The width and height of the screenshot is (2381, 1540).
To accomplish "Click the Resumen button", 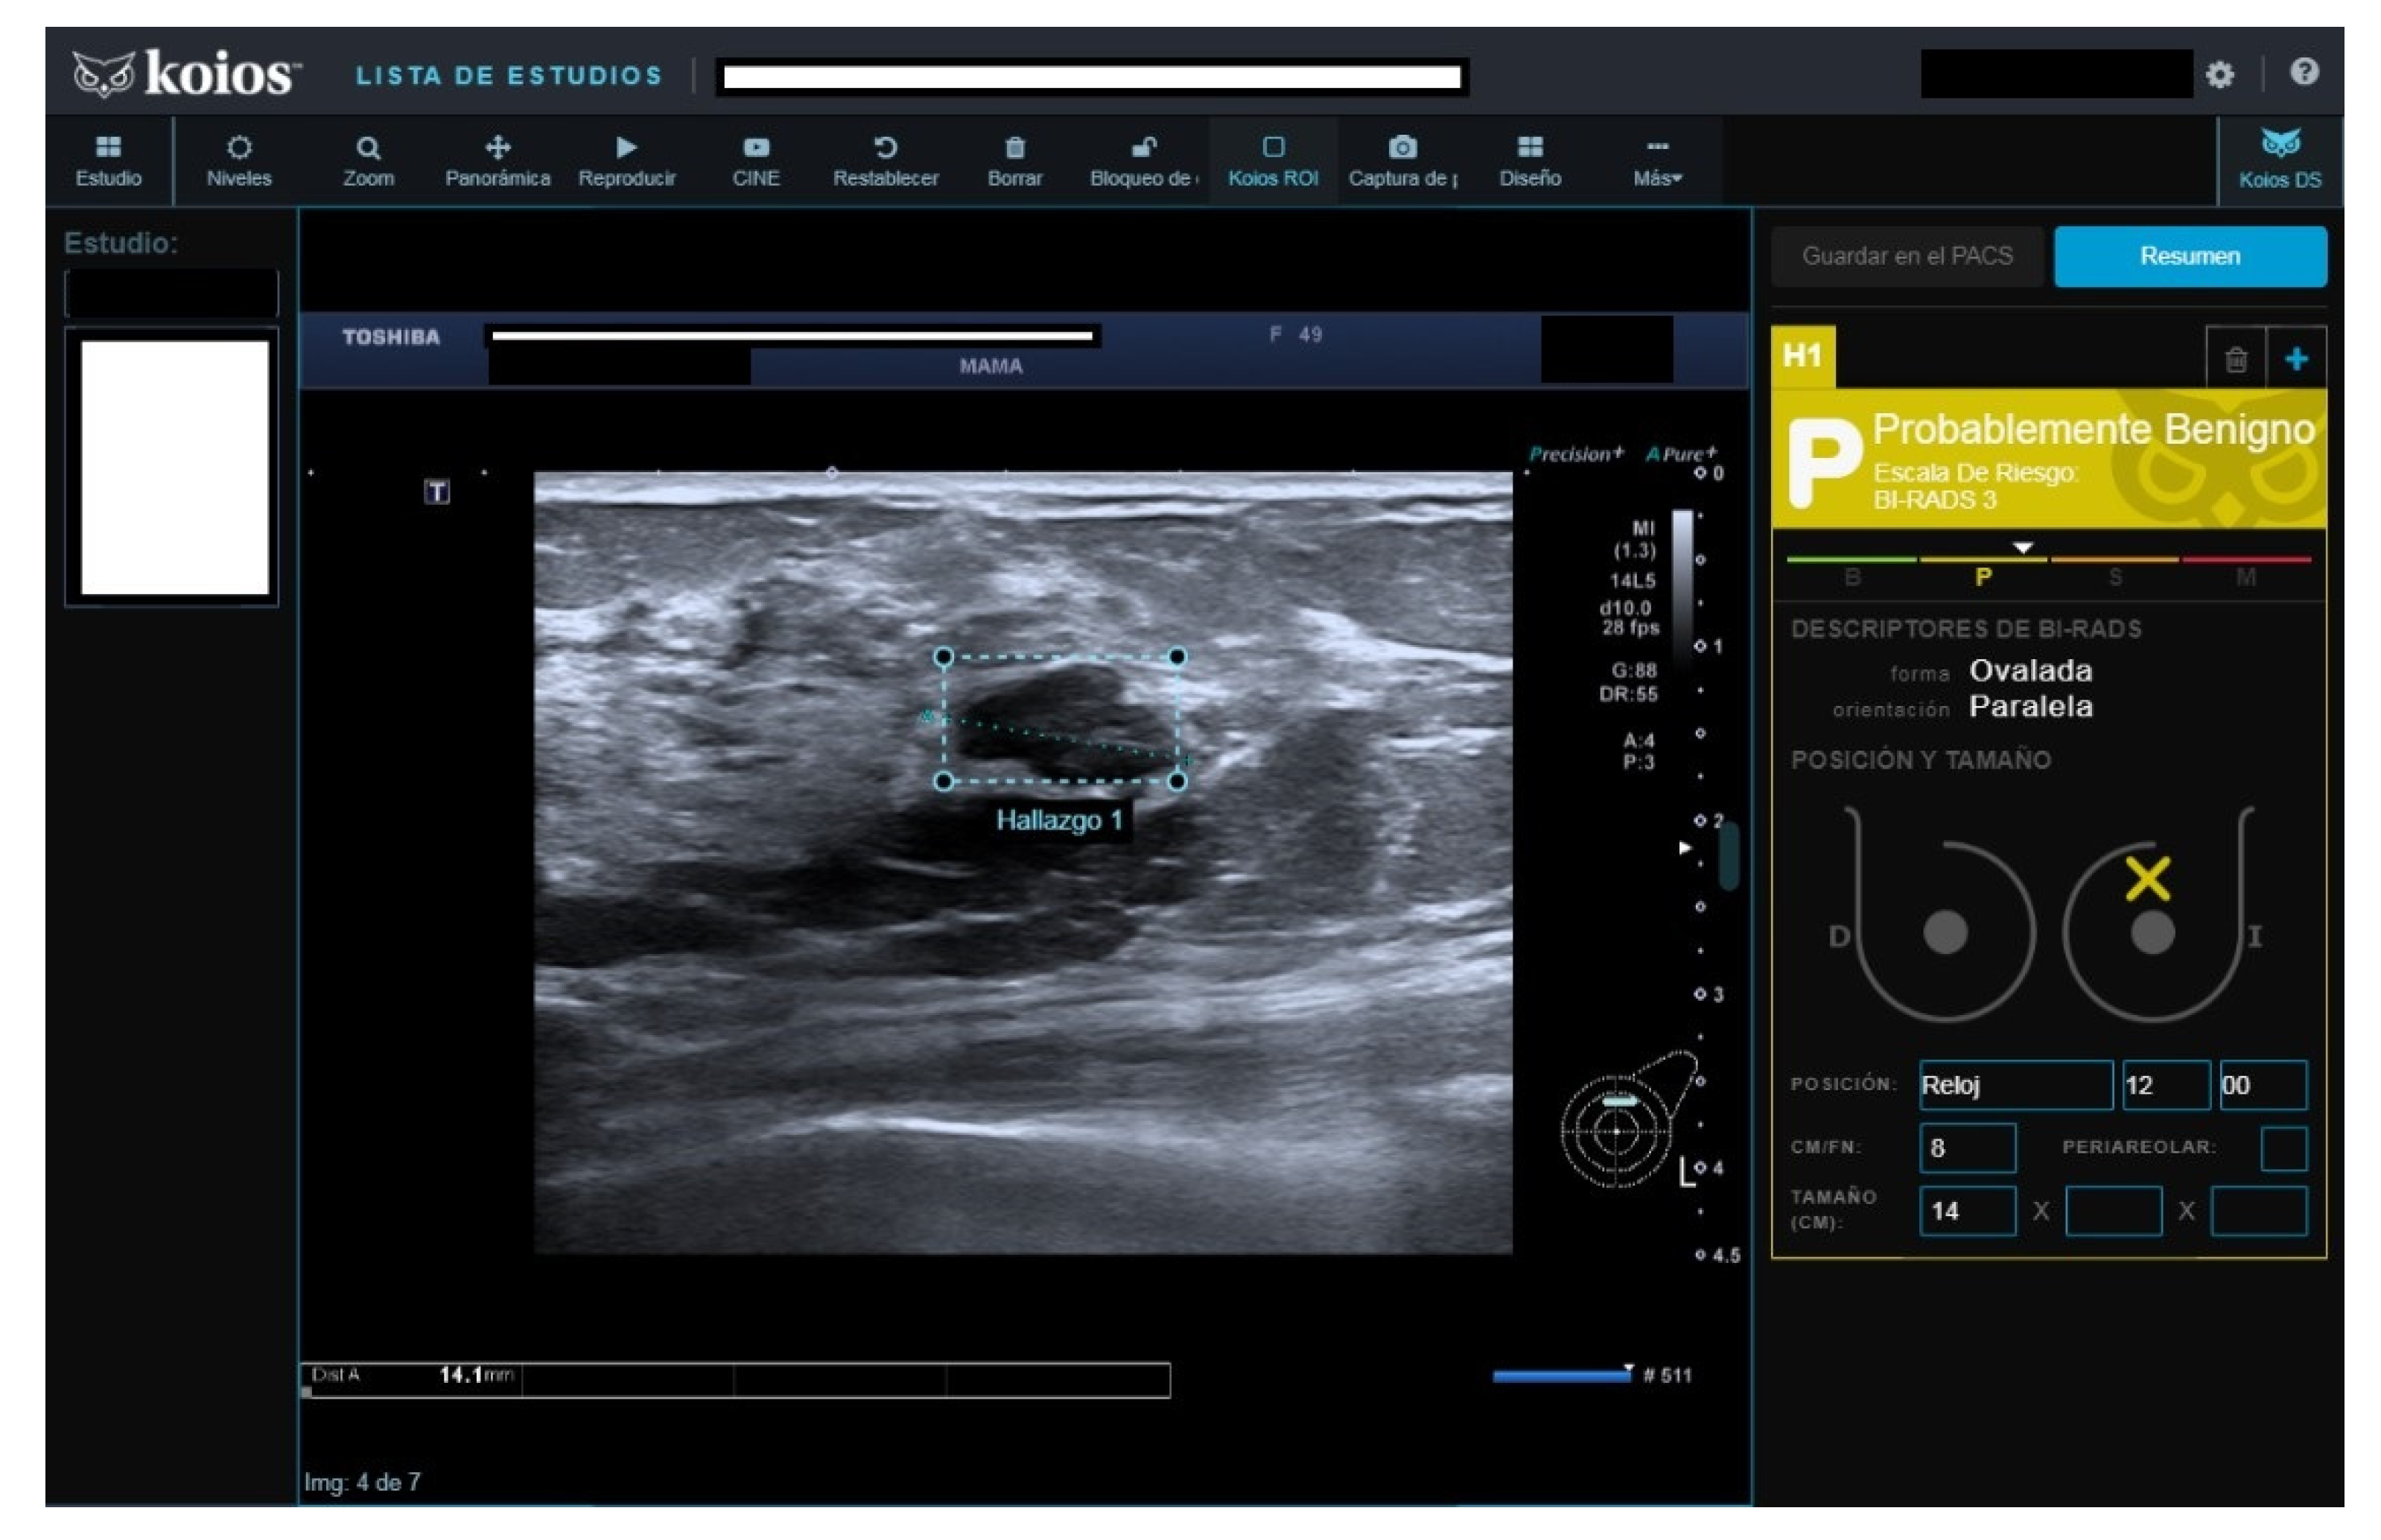I will pyautogui.click(x=2190, y=256).
